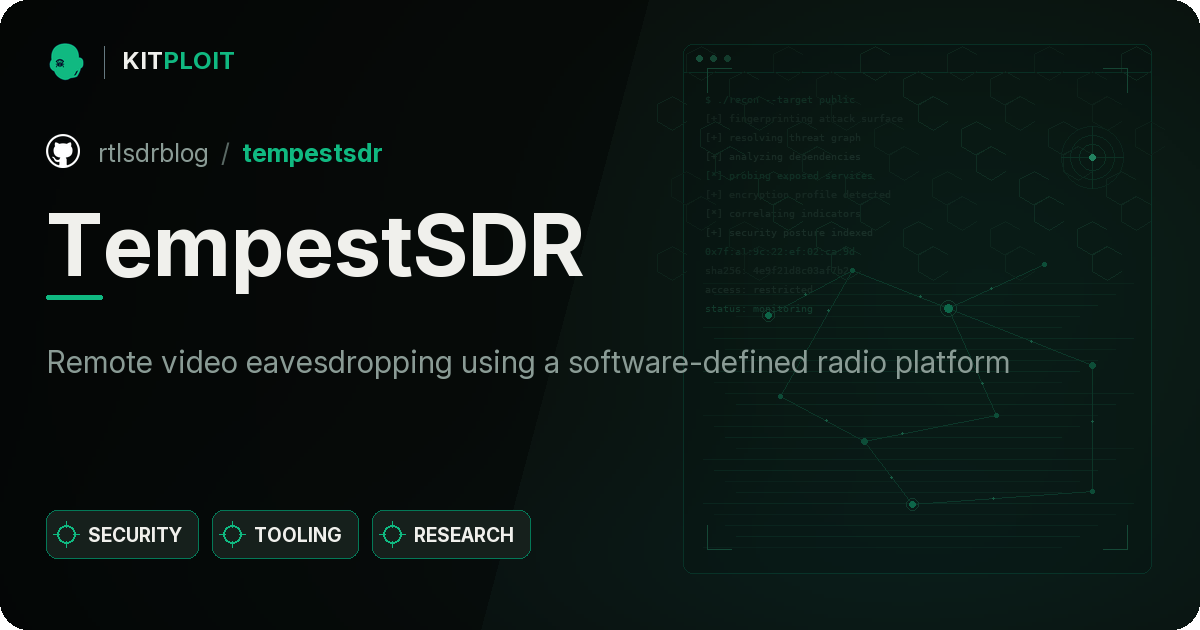Click the terminal line 'security posture indexed'

pyautogui.click(x=789, y=233)
